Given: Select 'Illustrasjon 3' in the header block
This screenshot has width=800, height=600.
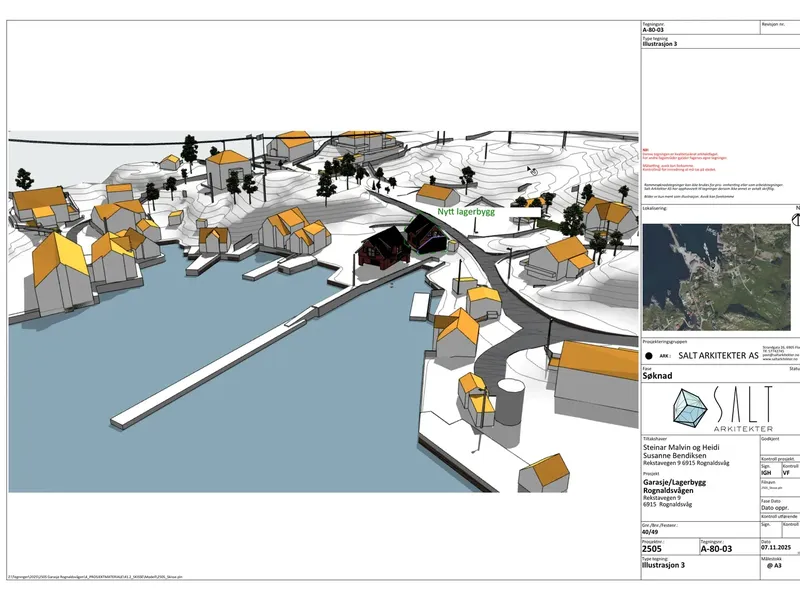Looking at the screenshot, I should click(660, 44).
